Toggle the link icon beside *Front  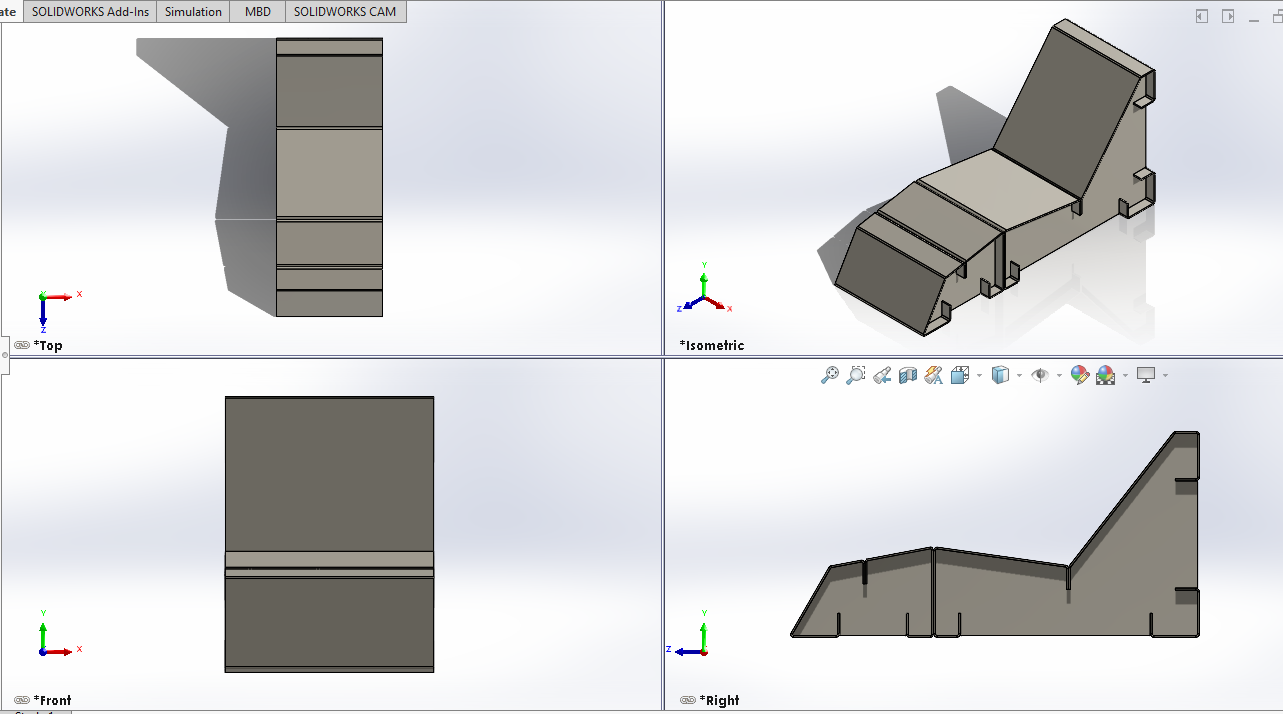[x=22, y=700]
